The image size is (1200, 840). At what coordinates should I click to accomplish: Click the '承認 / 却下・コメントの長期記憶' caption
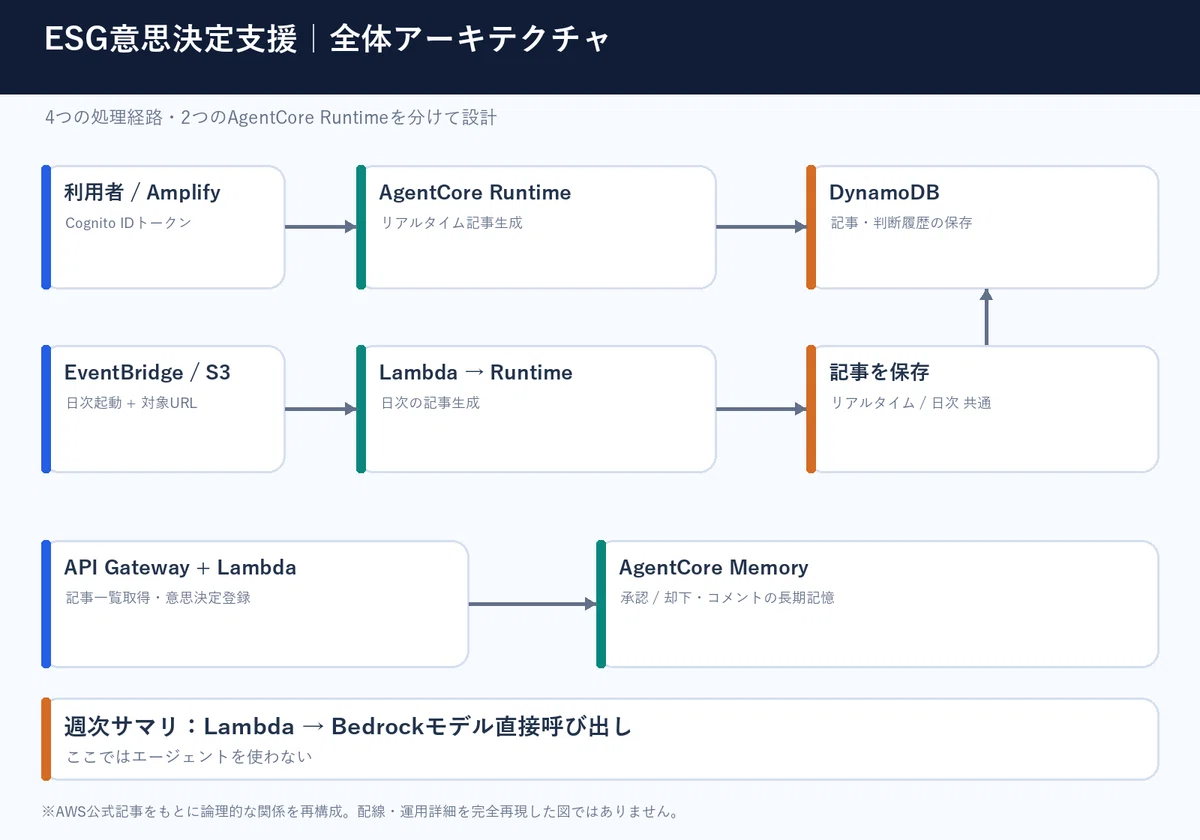[x=727, y=597]
